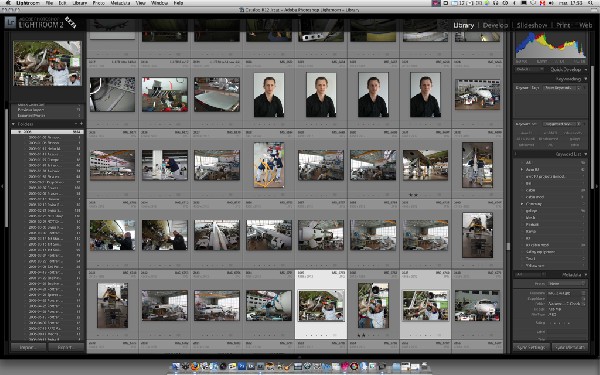
Task: Collapse the Folders panel triangle
Action: pyautogui.click(x=13, y=124)
